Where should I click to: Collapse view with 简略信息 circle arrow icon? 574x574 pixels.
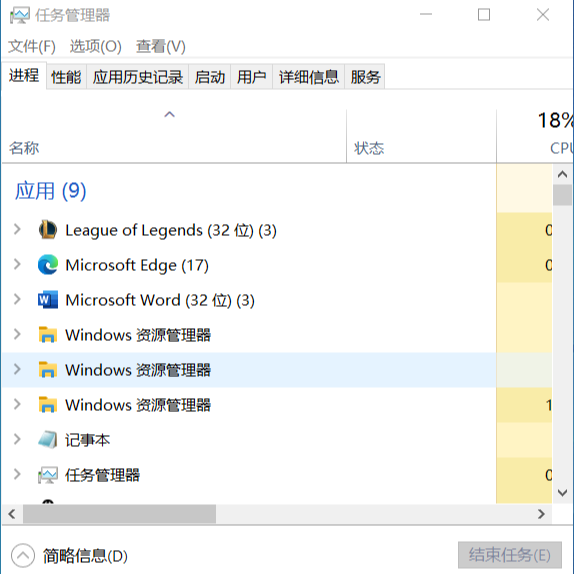point(23,555)
